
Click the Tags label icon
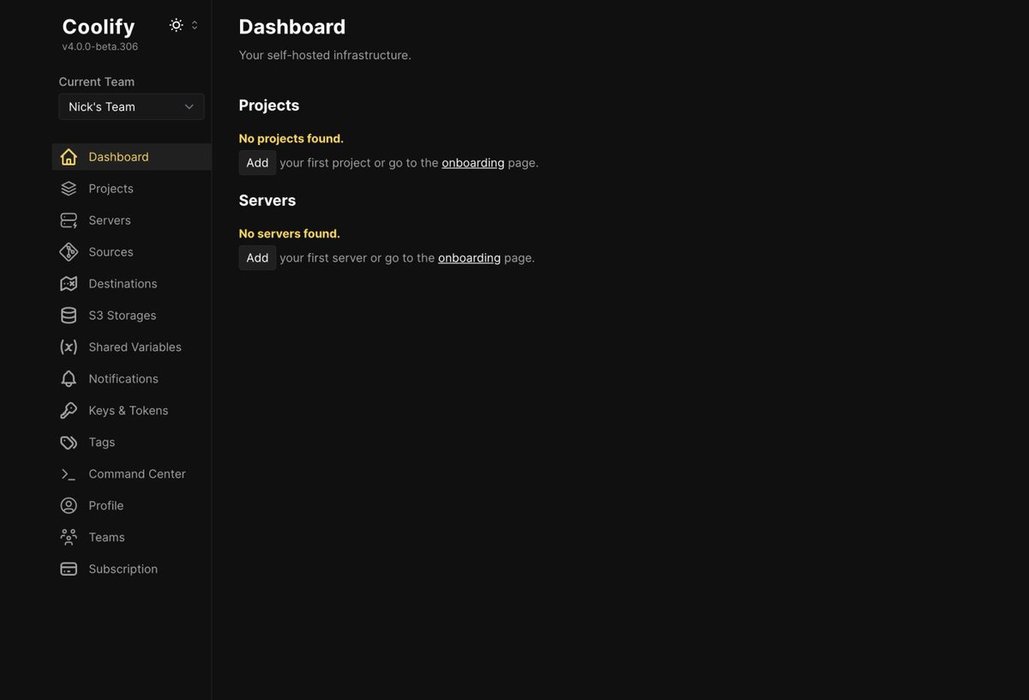(68, 442)
